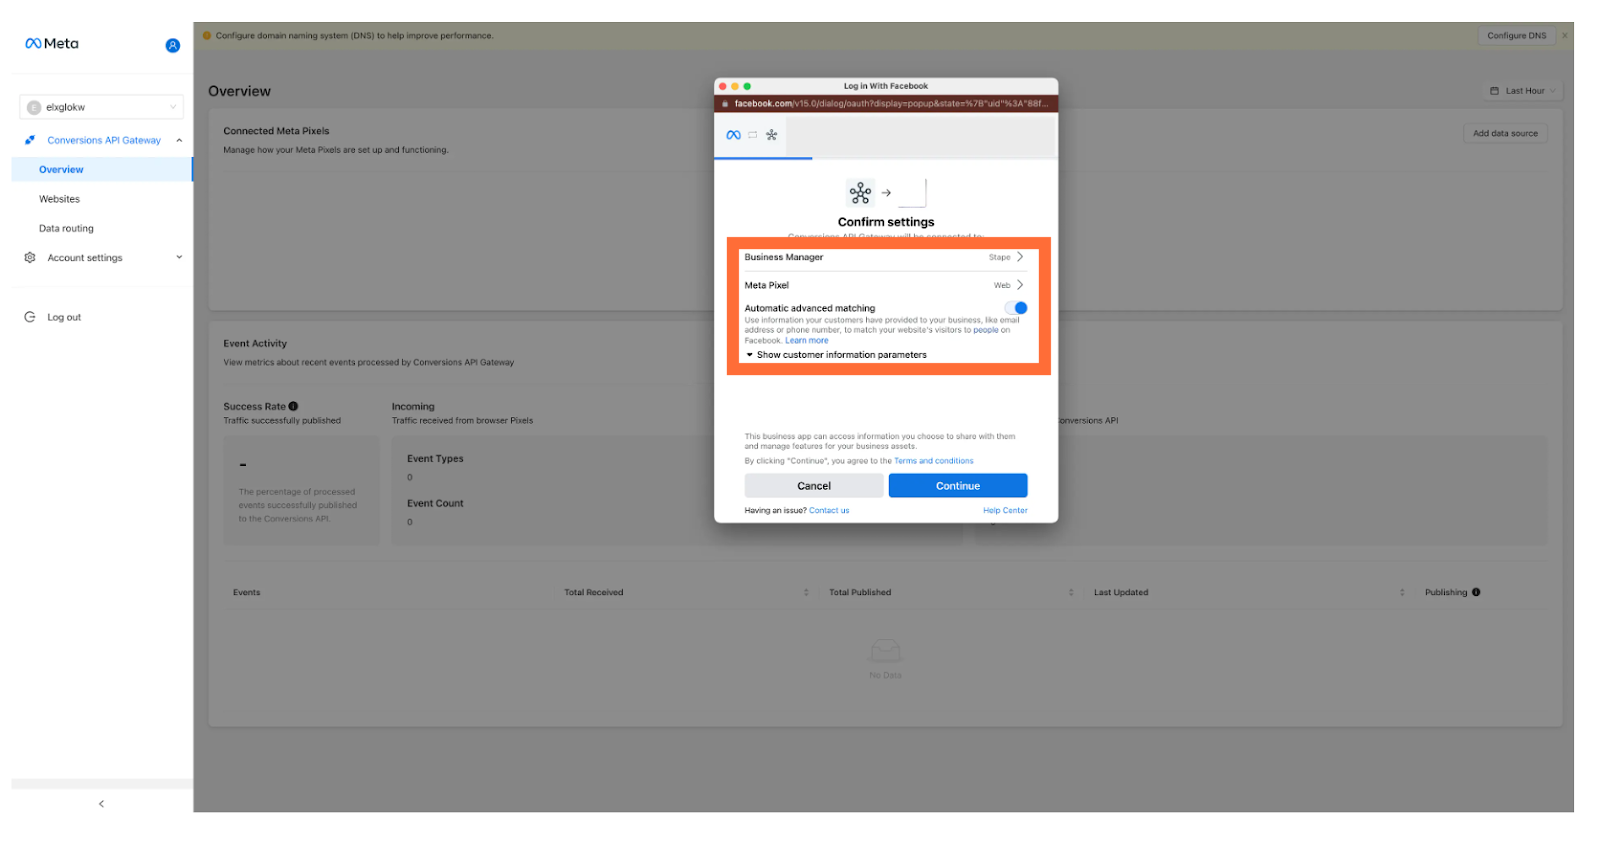Click the Publishing column header
Screen dimensions: 1600x844
point(1446,592)
